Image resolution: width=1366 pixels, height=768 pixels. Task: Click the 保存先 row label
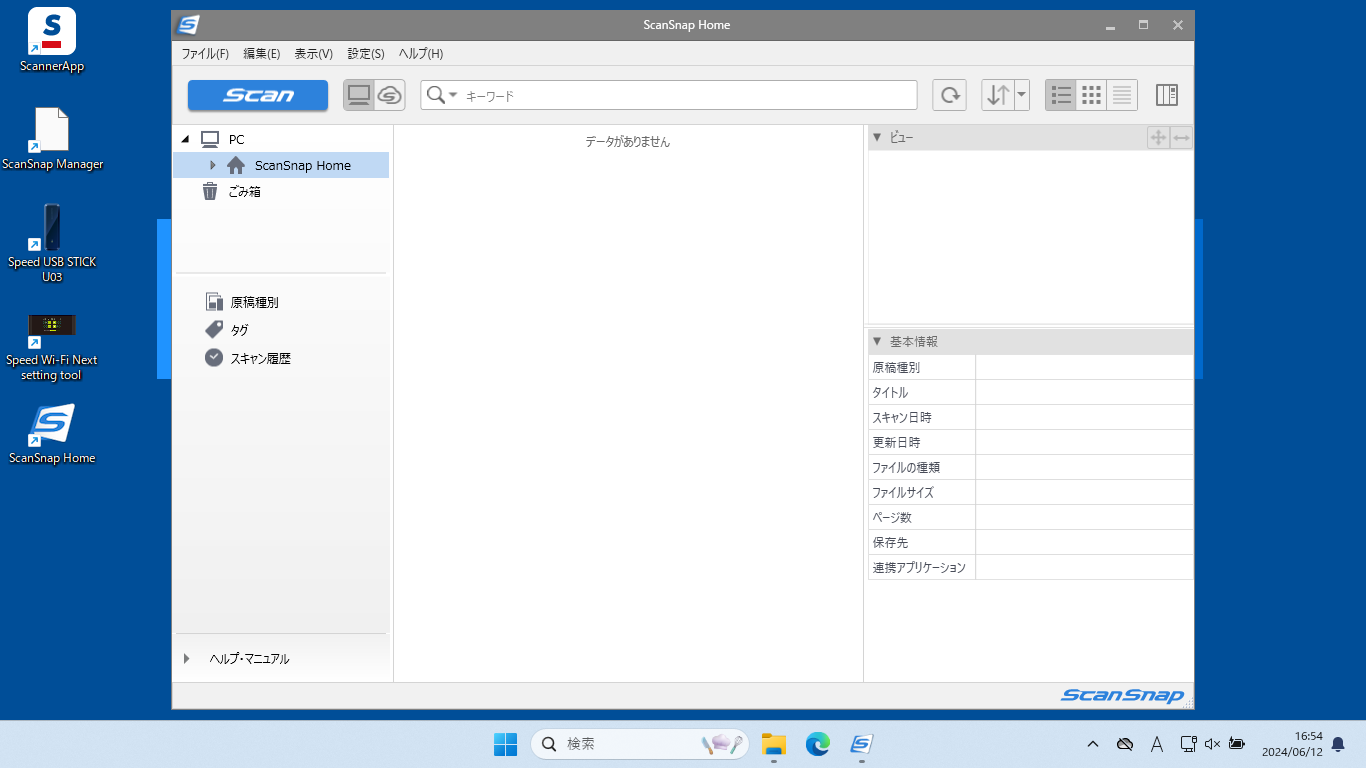(890, 542)
